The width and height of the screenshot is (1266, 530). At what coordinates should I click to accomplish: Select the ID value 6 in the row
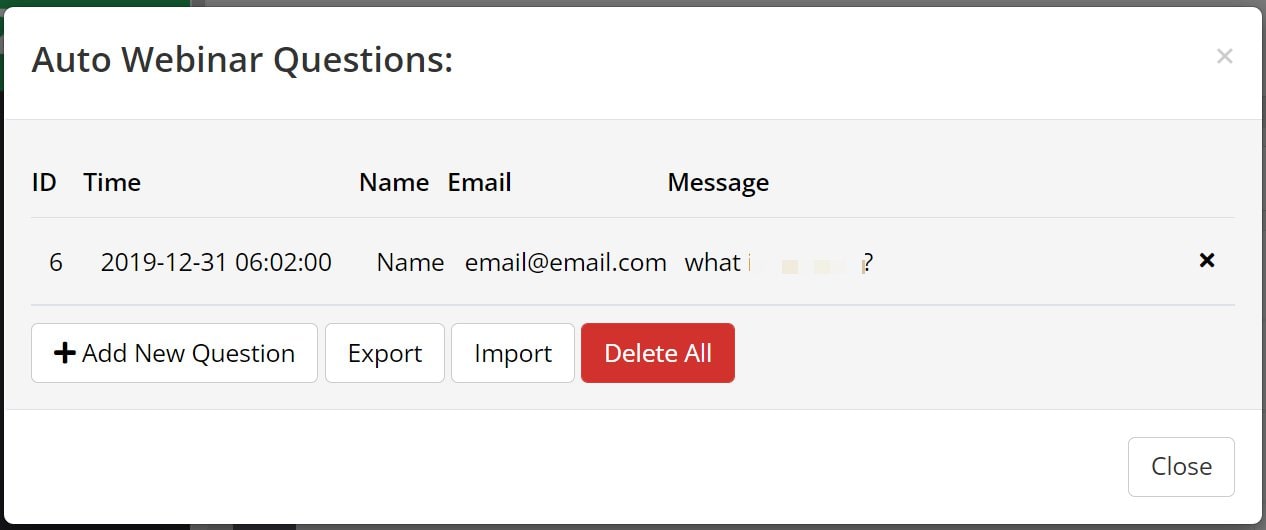(56, 262)
